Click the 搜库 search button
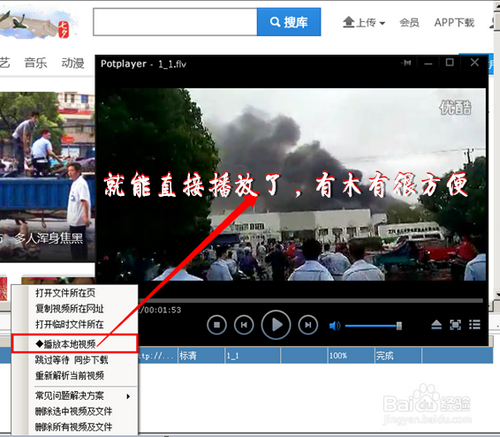 click(289, 22)
